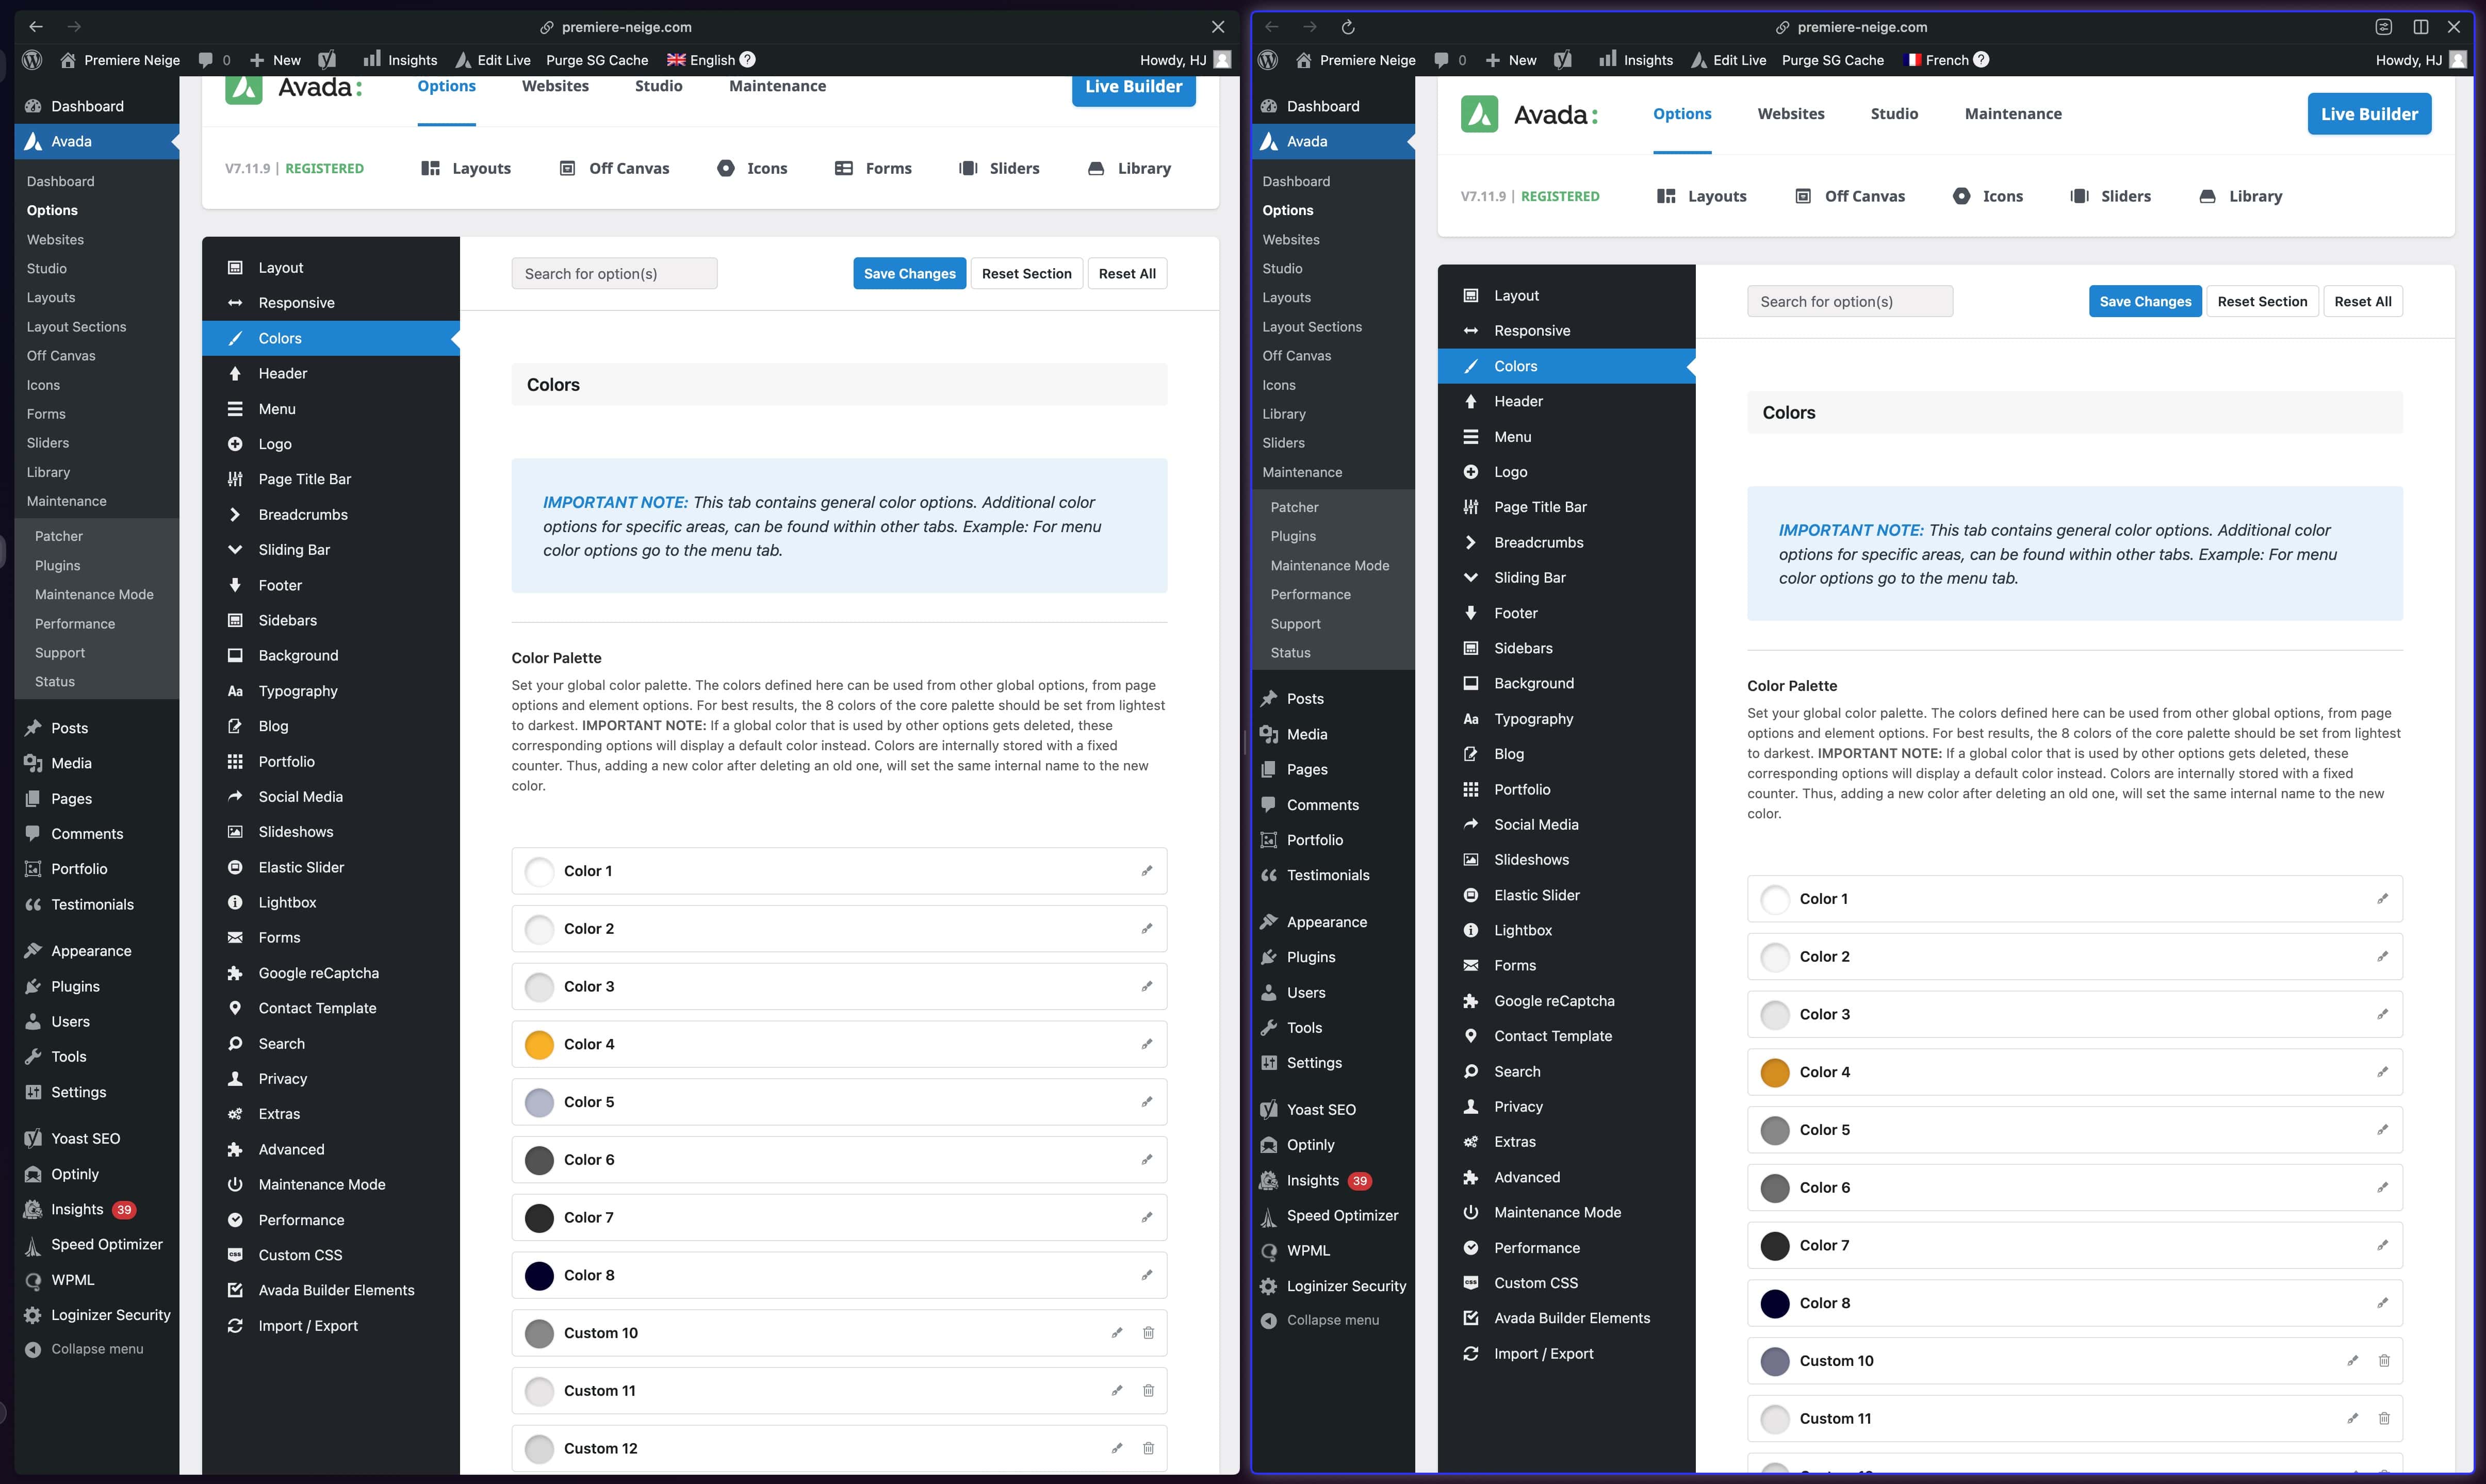
Task: Open Library in right window toolbar
Action: pyautogui.click(x=2240, y=196)
